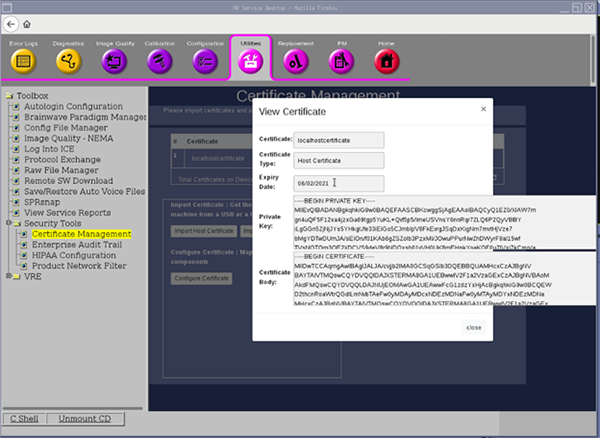This screenshot has width=600, height=439.
Task: Open the Configuration icon
Action: pyautogui.click(x=205, y=62)
